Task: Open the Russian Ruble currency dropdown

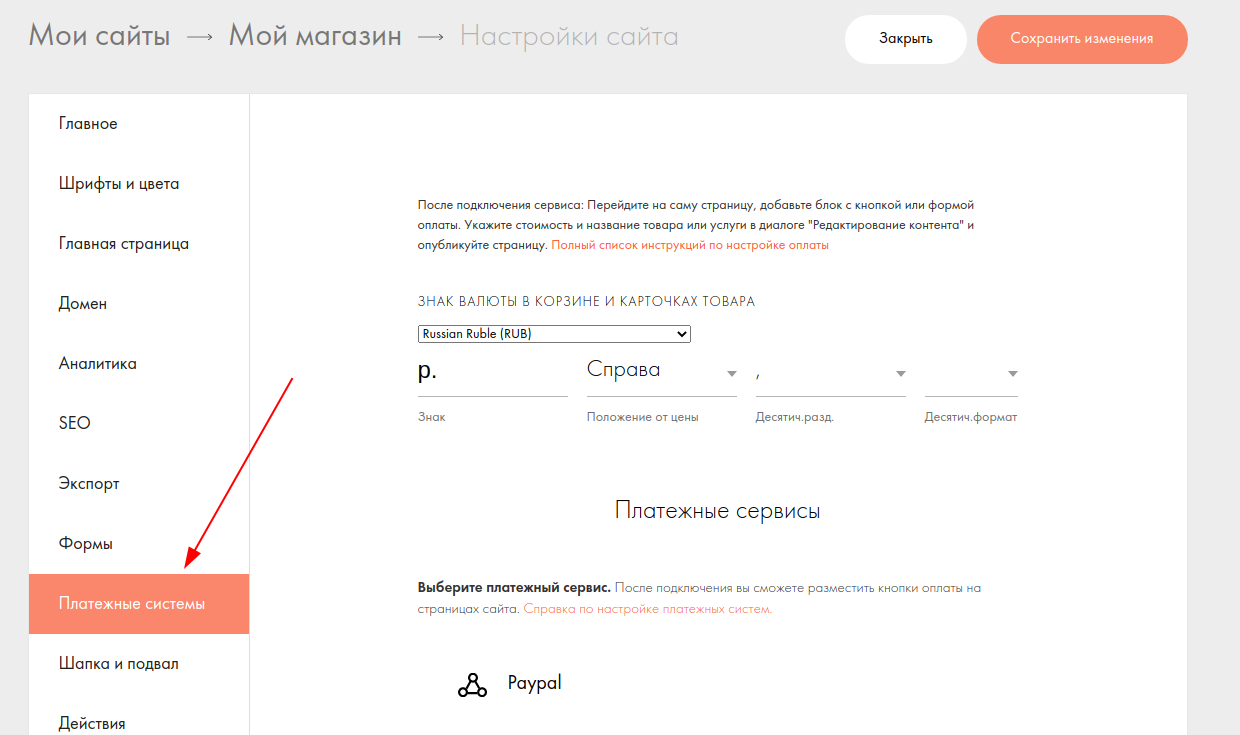Action: (554, 334)
